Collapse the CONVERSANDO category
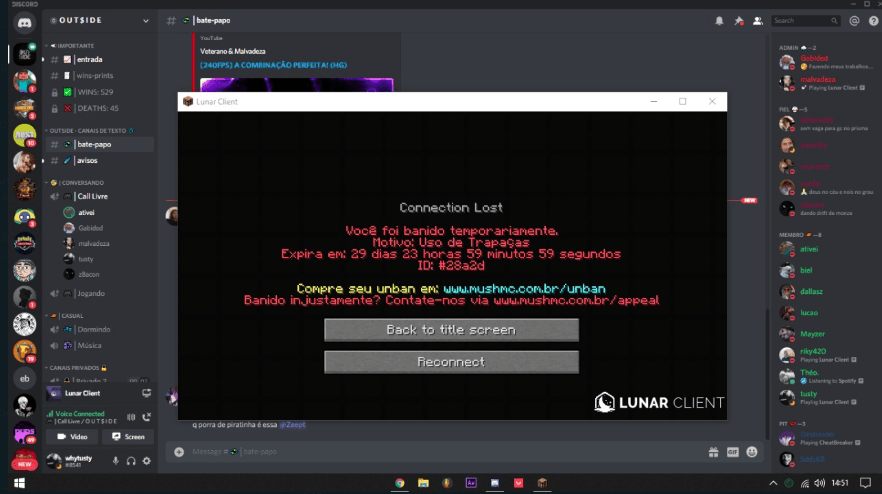This screenshot has width=882, height=494. [76, 183]
